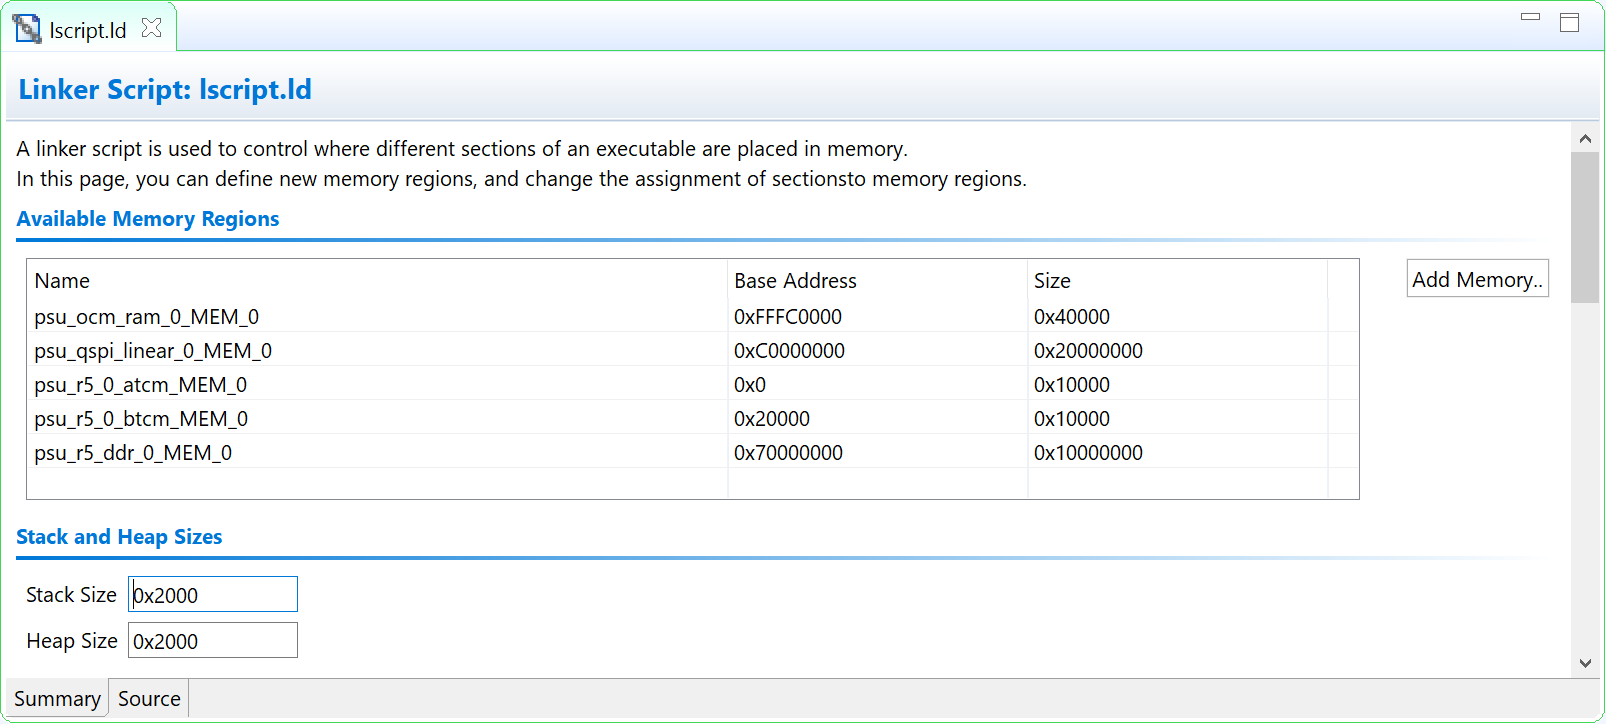This screenshot has width=1606, height=724.
Task: Select the psu_r5_0_btcm_MEM_0 row
Action: 692,419
